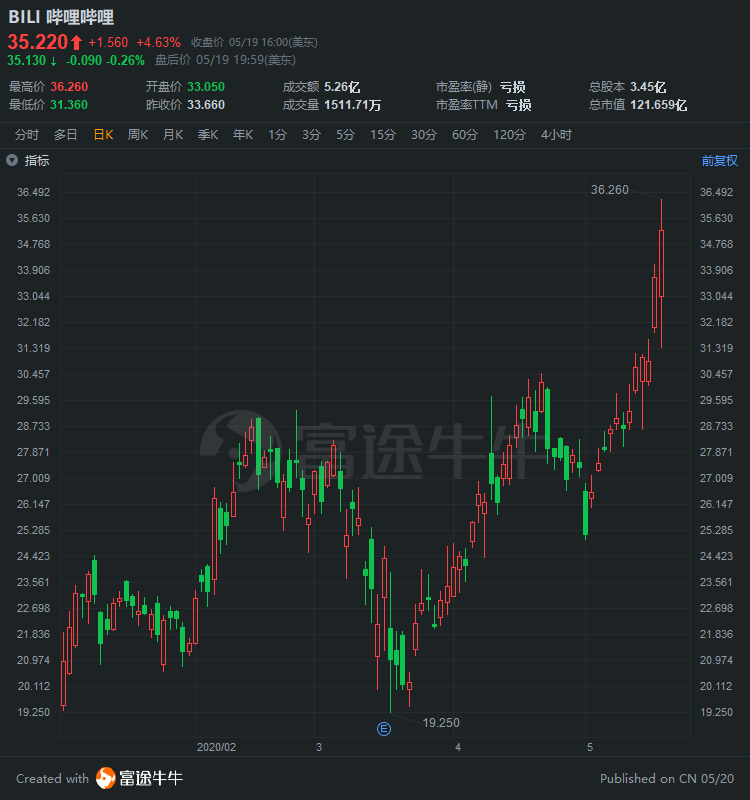Click the circular chevron icon beside 指标
Image resolution: width=750 pixels, height=800 pixels.
(x=12, y=160)
